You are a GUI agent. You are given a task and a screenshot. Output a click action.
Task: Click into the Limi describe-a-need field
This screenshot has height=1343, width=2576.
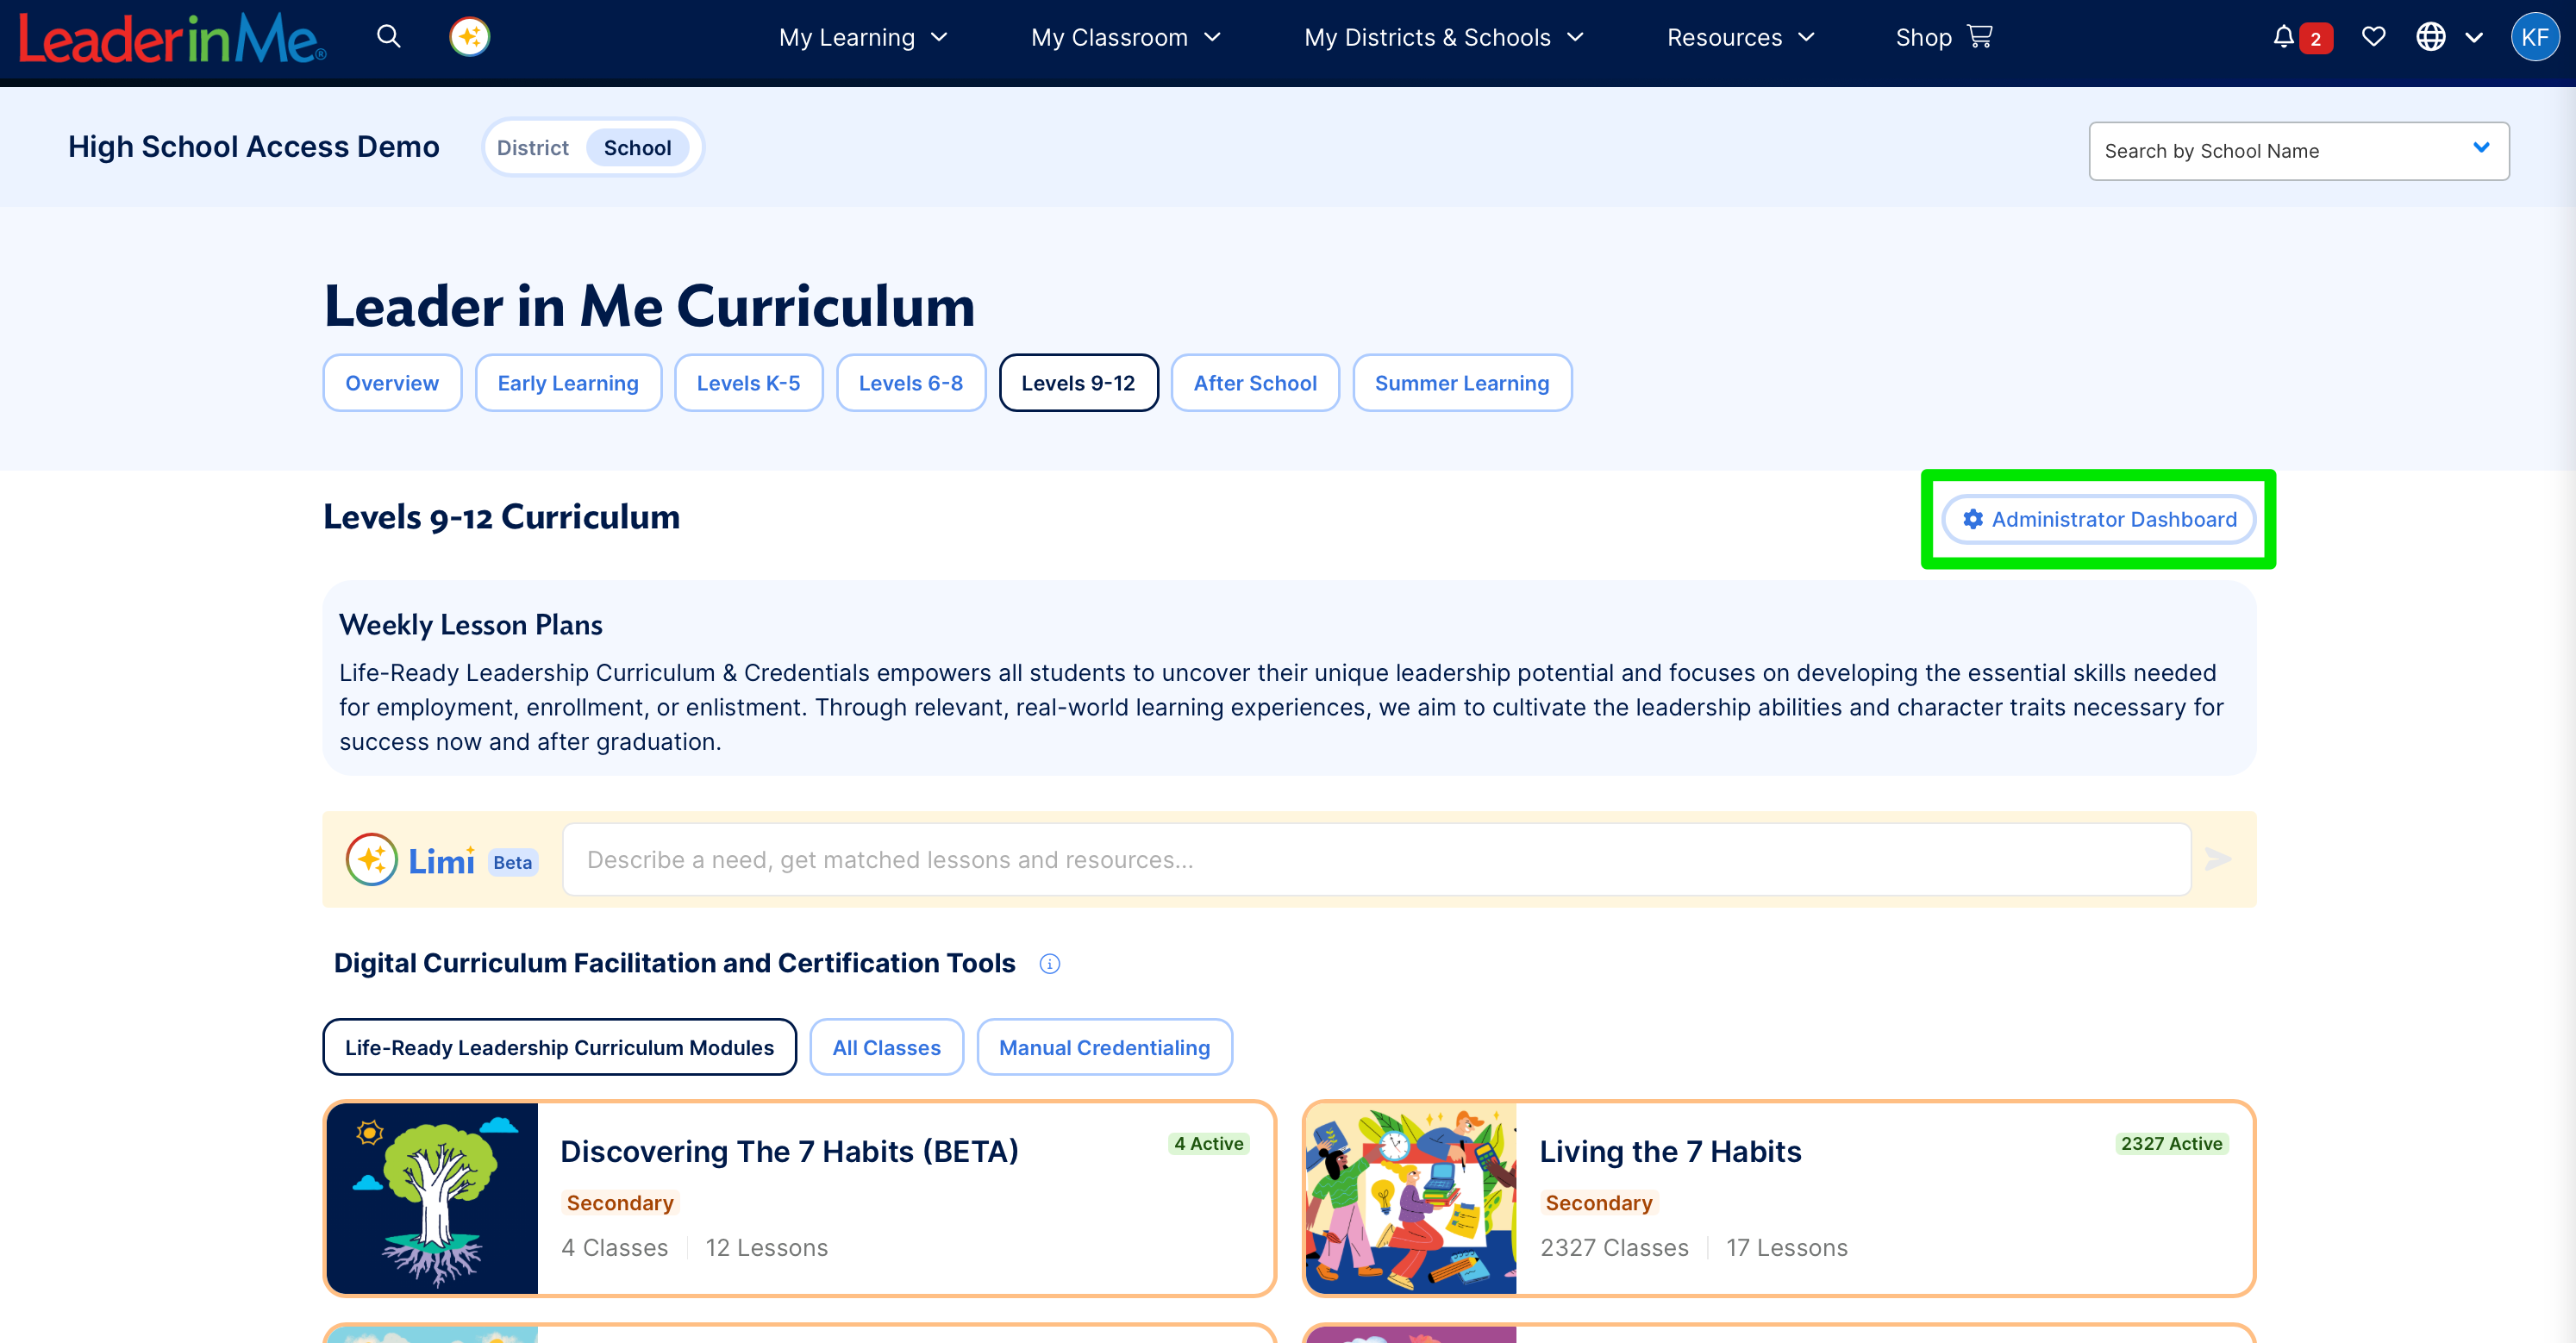click(x=1376, y=859)
